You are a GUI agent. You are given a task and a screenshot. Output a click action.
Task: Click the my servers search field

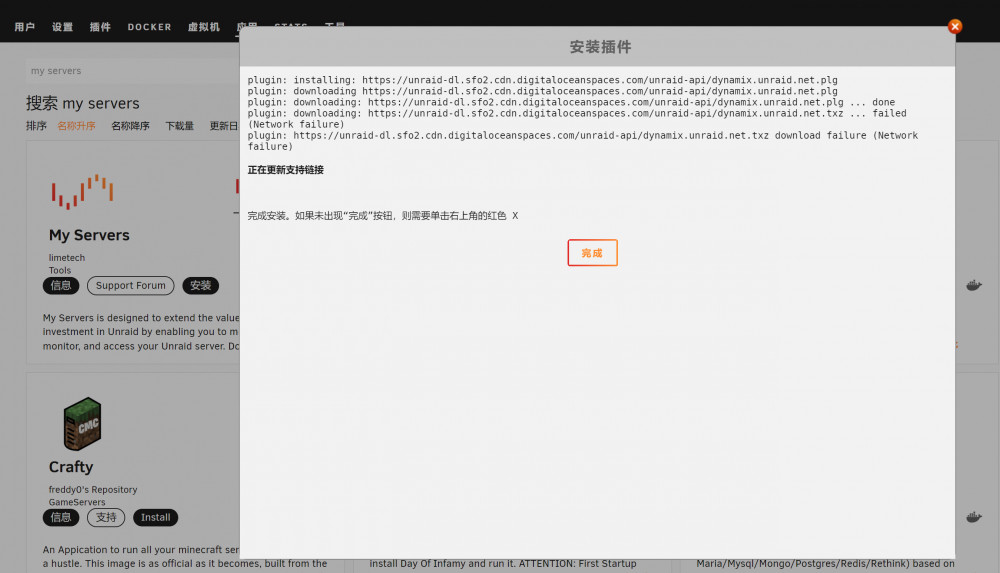[x=133, y=71]
